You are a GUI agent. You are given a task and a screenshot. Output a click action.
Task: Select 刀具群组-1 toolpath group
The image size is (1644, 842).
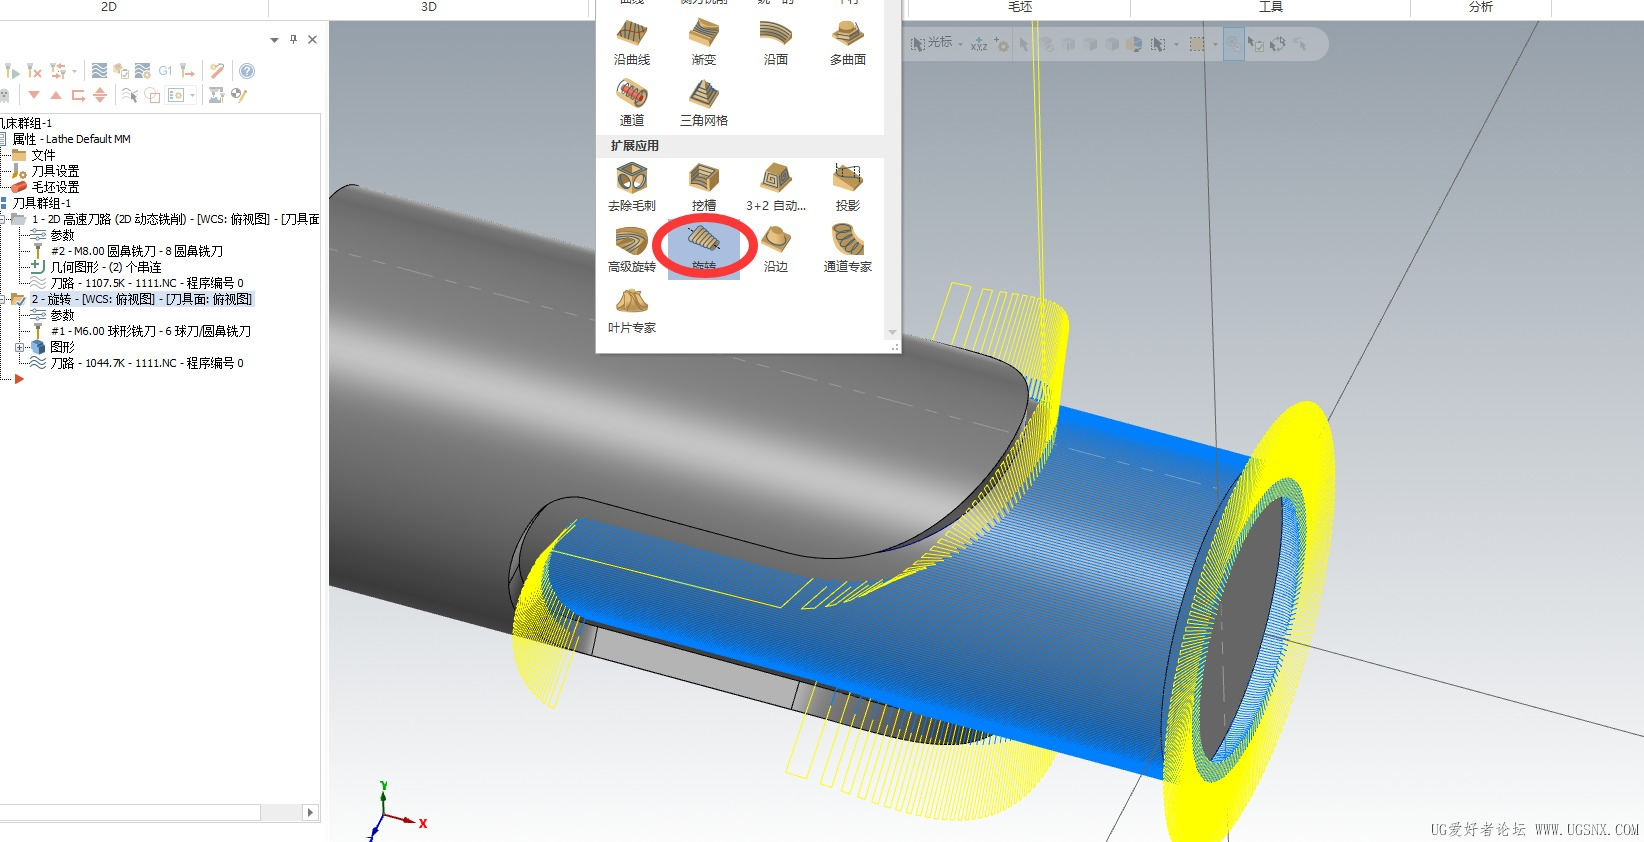[x=42, y=203]
